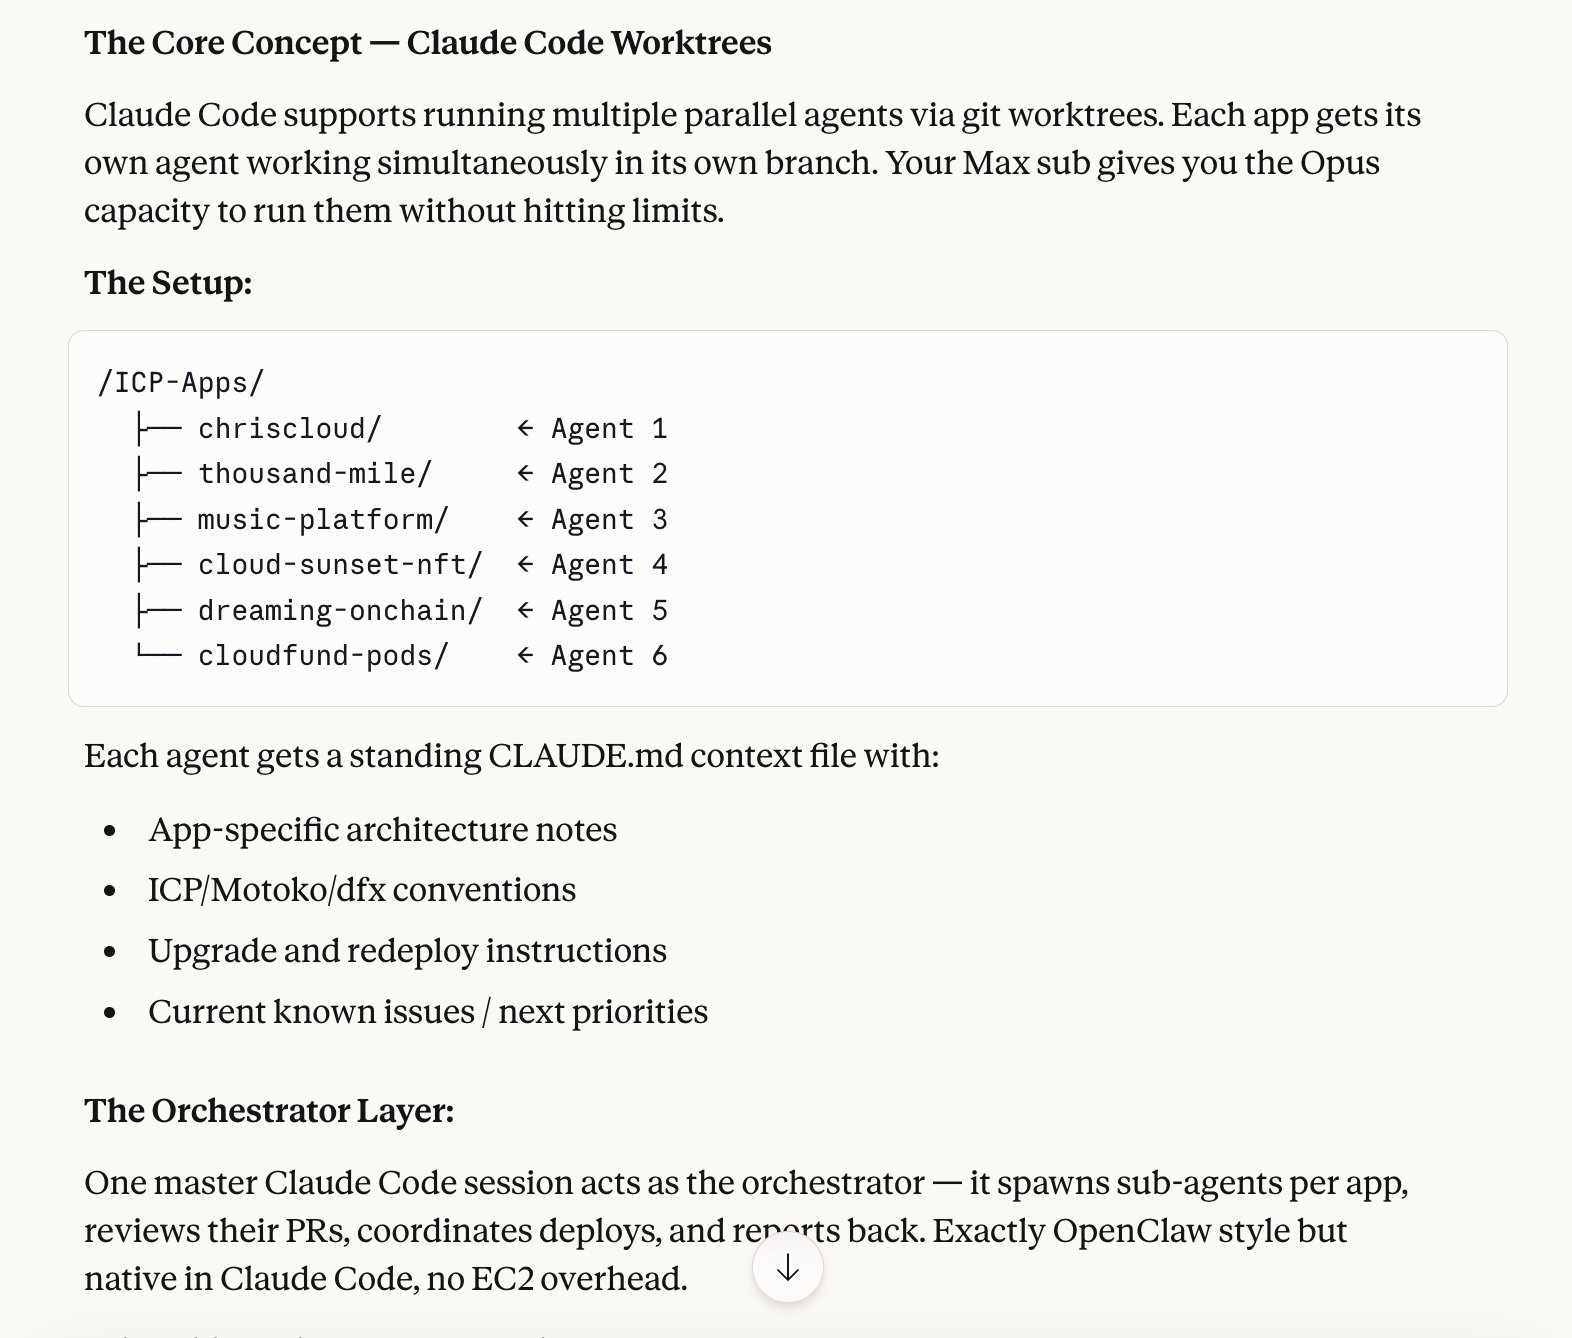
Task: Click "Current known issues / next priorities" bullet
Action: point(427,1012)
